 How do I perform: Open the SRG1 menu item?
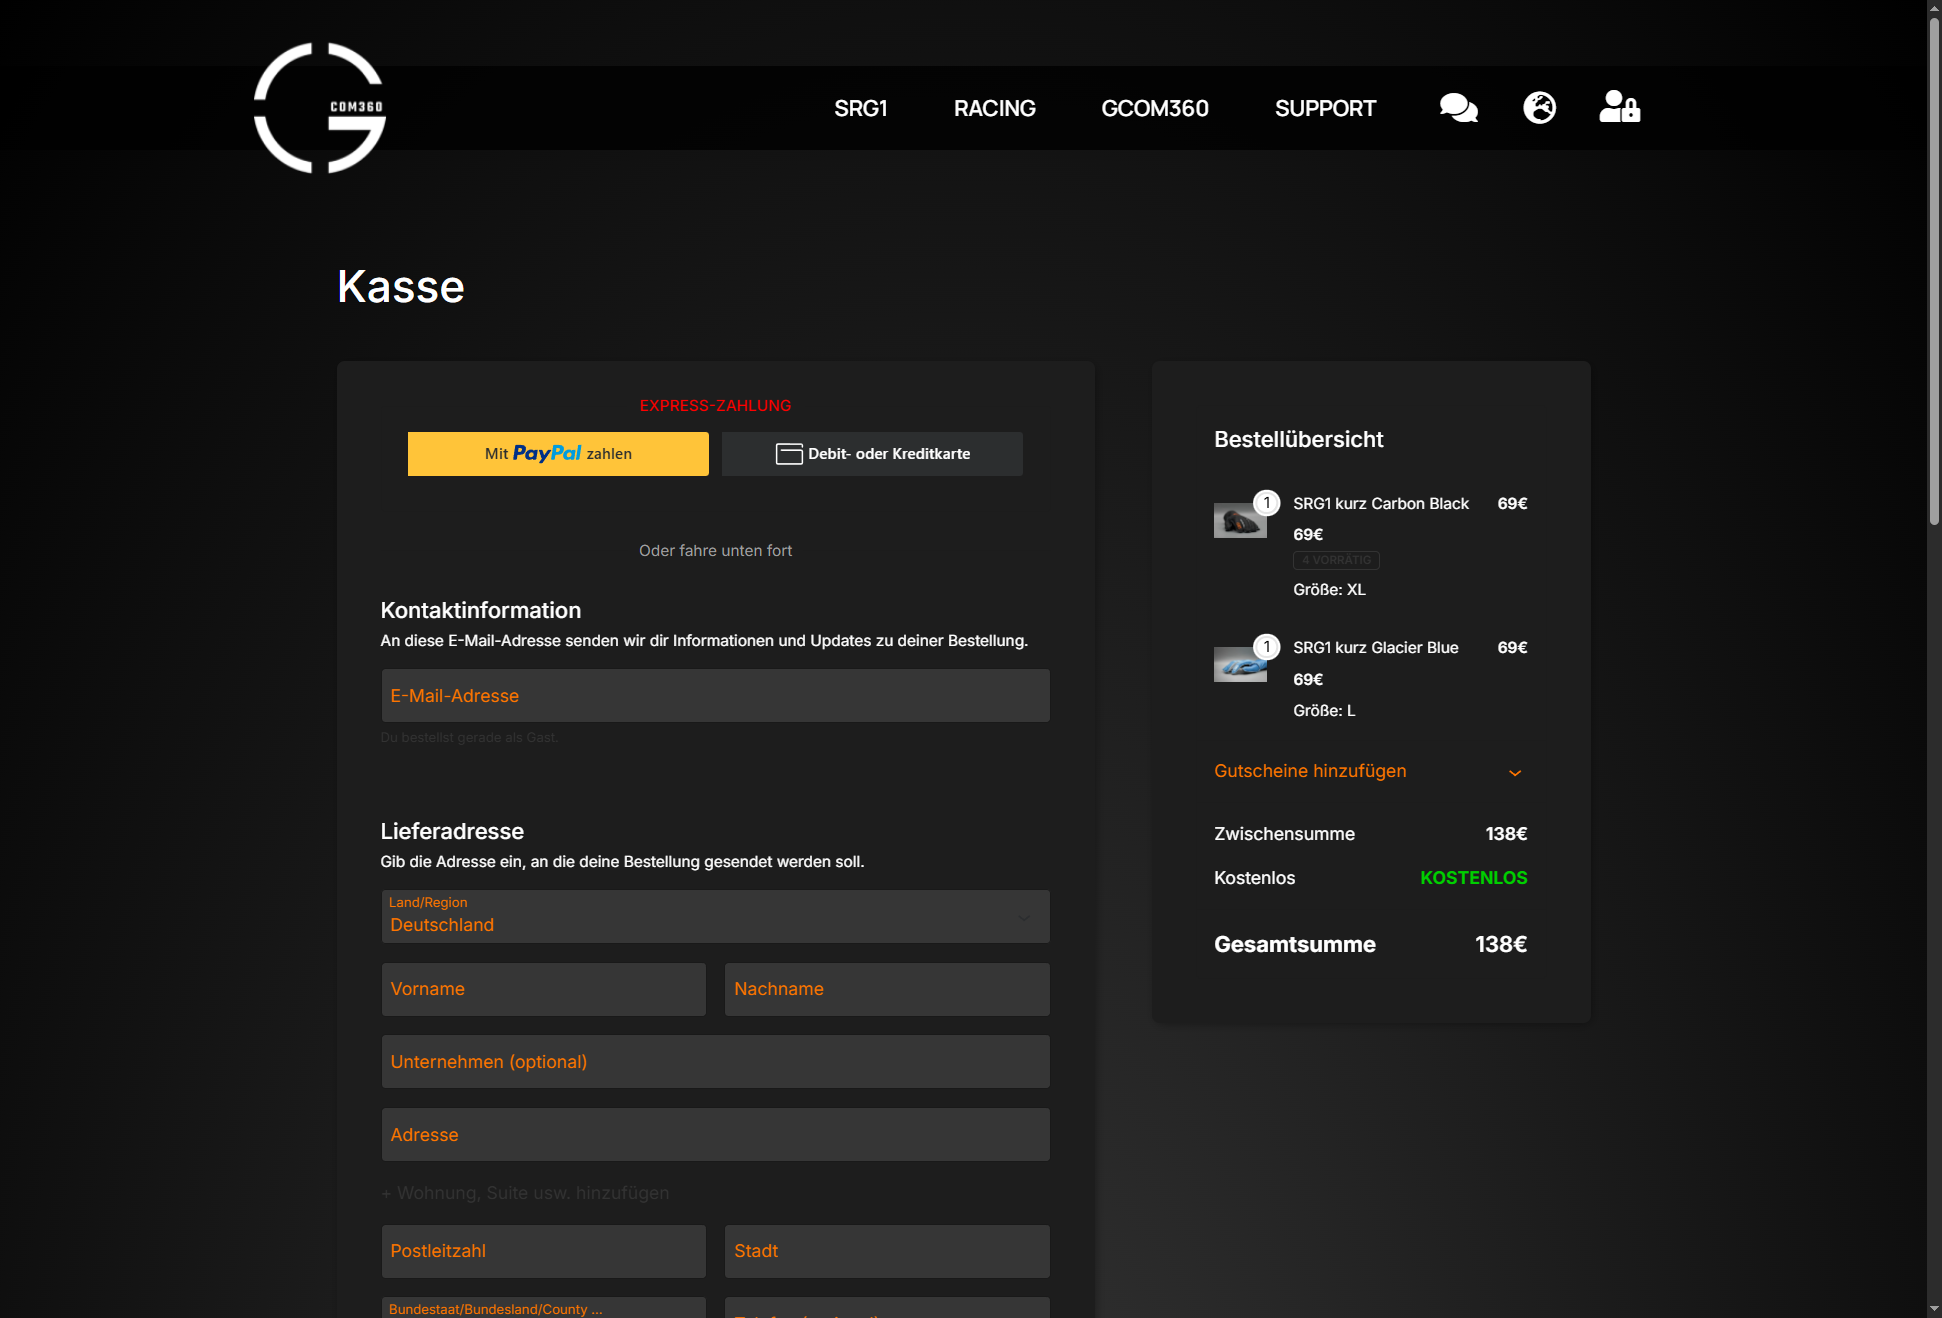pos(860,108)
